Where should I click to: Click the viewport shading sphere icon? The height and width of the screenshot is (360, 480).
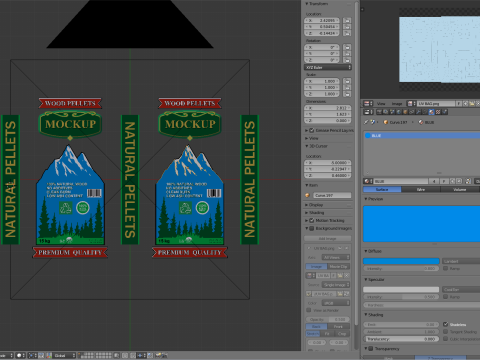coord(19,355)
